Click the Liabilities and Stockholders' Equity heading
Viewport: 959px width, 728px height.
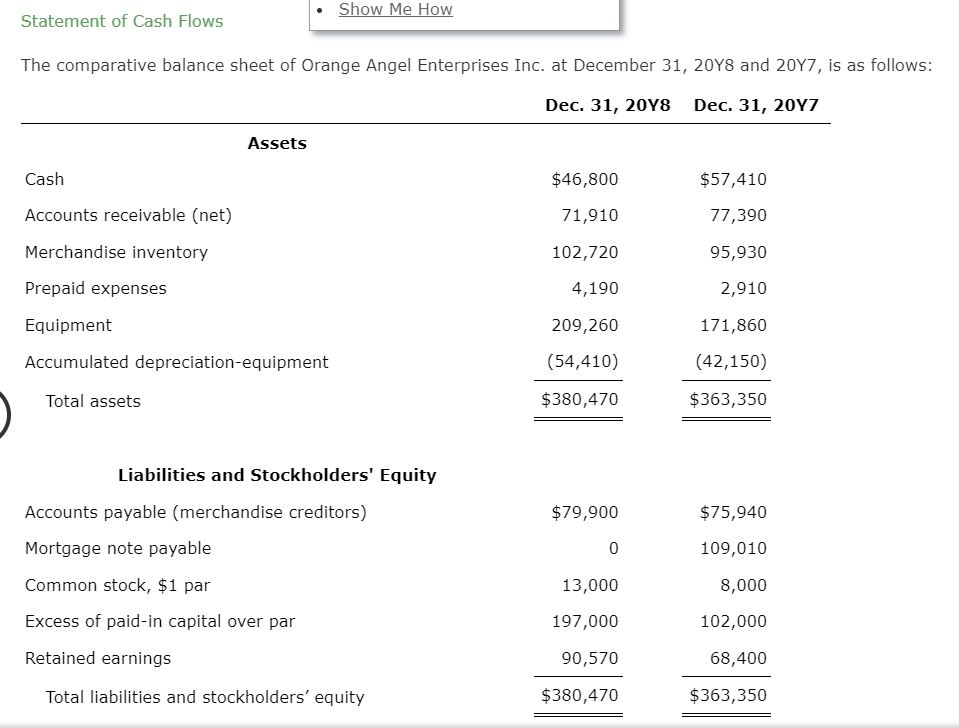point(277,475)
